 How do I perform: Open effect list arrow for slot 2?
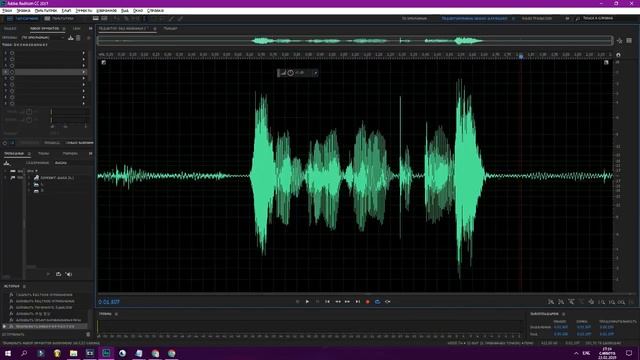[x=84, y=59]
